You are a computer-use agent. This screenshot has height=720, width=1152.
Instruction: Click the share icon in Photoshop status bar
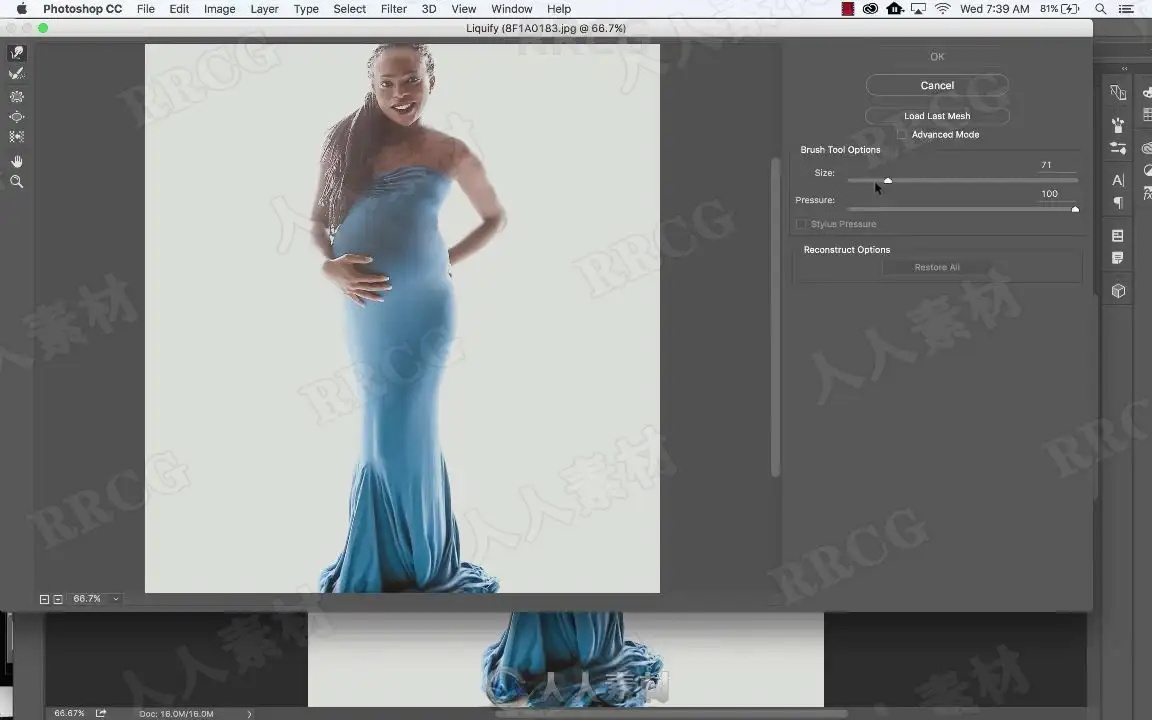pos(101,713)
